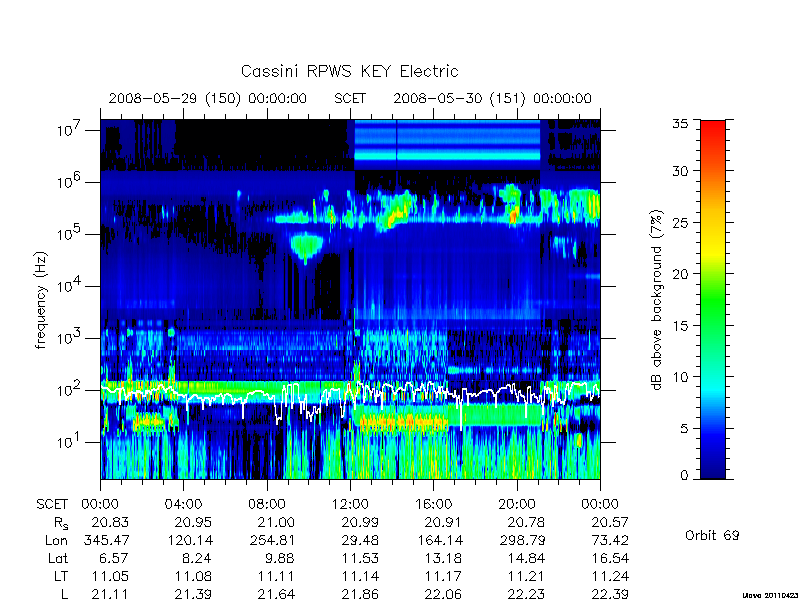
Task: Click the orange-red band below 10^2 Hz after 12:00
Action: point(403,421)
